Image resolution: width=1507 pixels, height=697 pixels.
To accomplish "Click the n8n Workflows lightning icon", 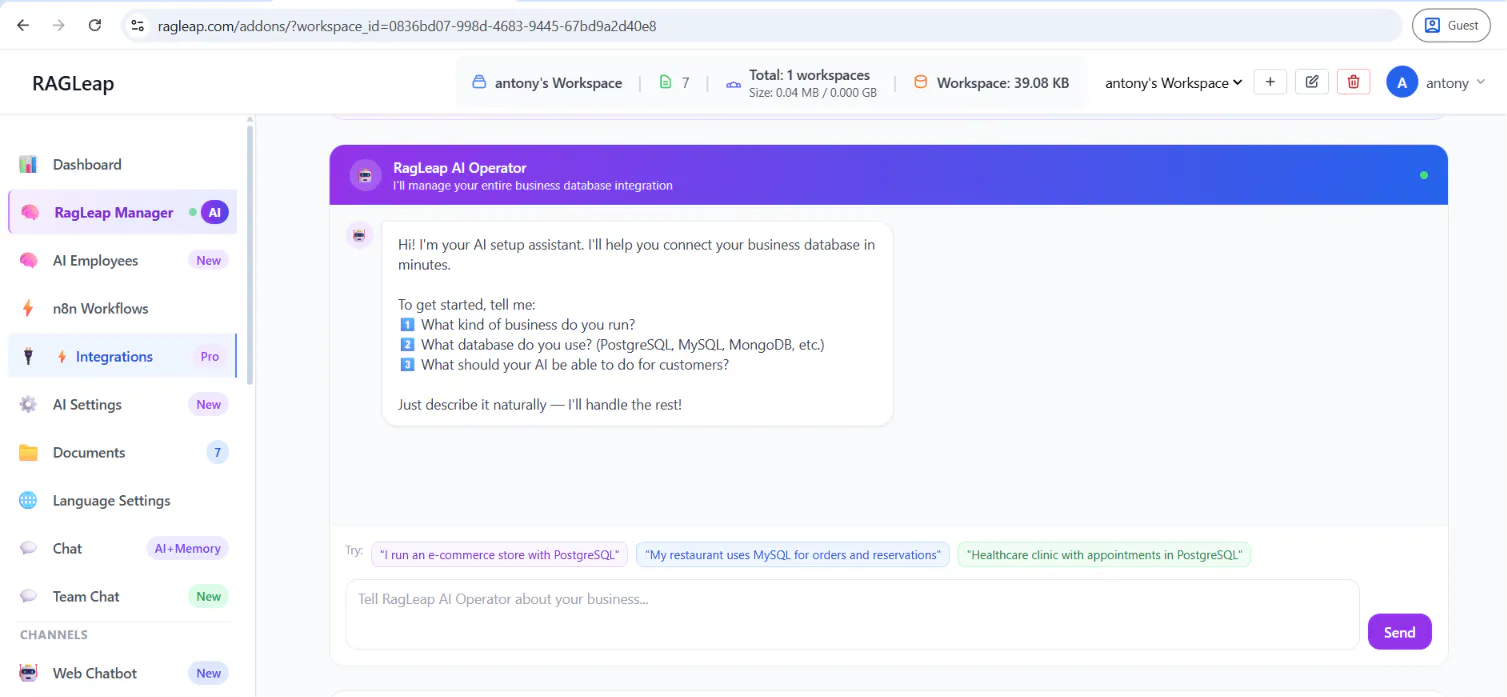I will [28, 308].
